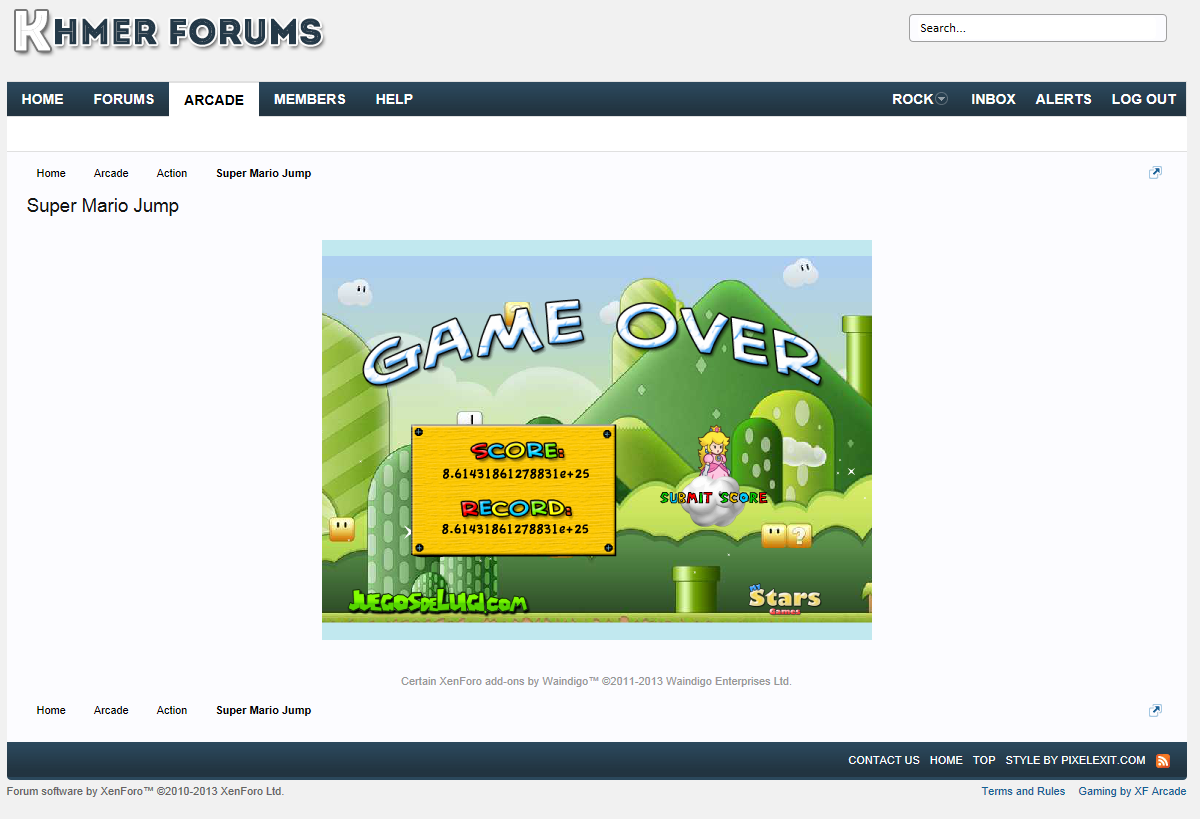Click the footer Top link

click(x=984, y=760)
